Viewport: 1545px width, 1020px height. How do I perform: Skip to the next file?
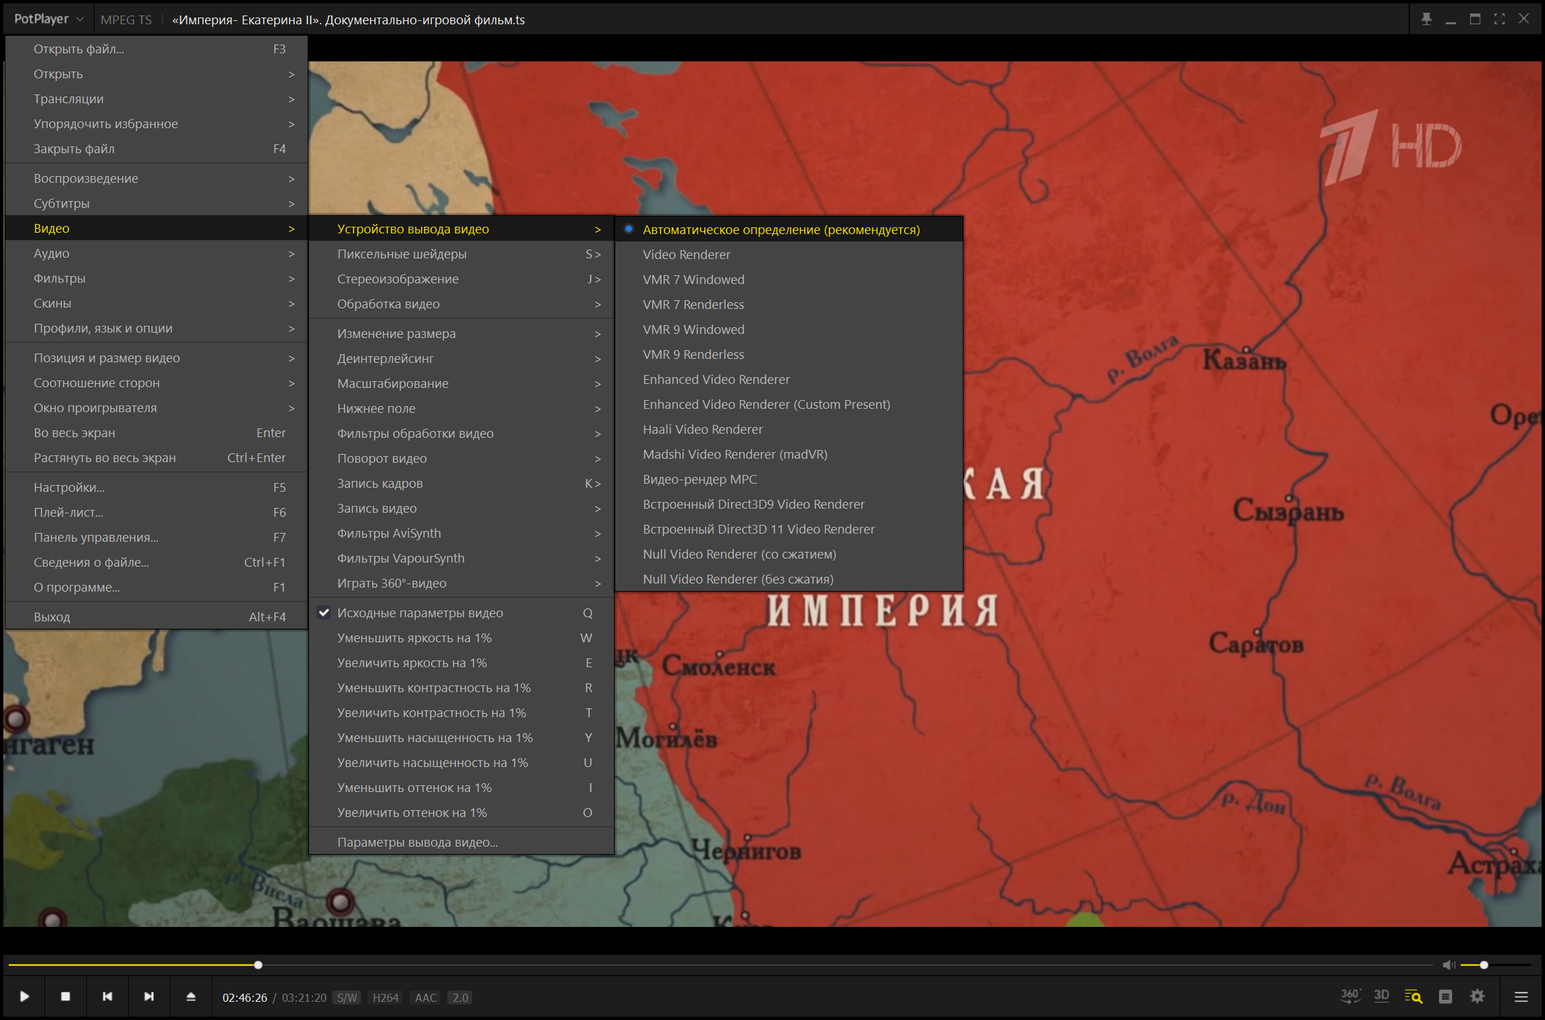(x=149, y=997)
